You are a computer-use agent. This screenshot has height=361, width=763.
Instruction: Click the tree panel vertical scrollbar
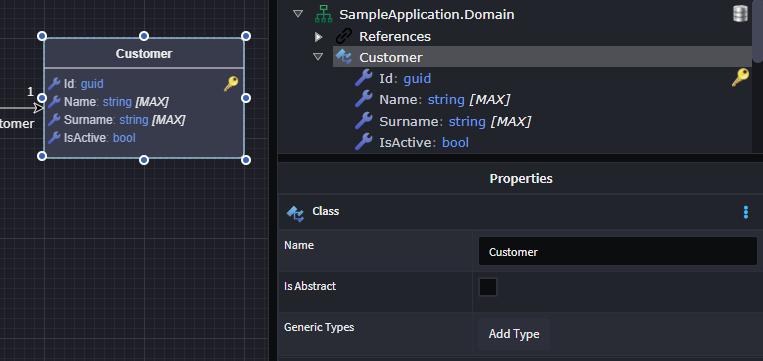pos(758,31)
